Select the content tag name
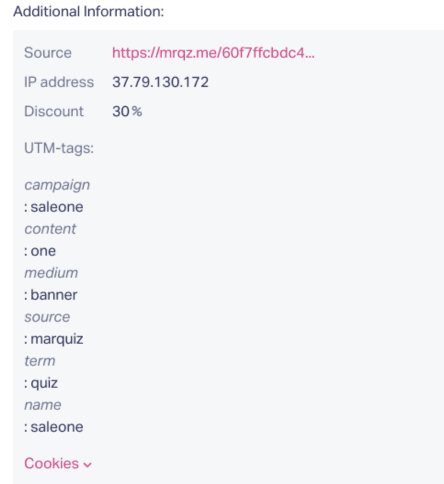 coord(50,229)
